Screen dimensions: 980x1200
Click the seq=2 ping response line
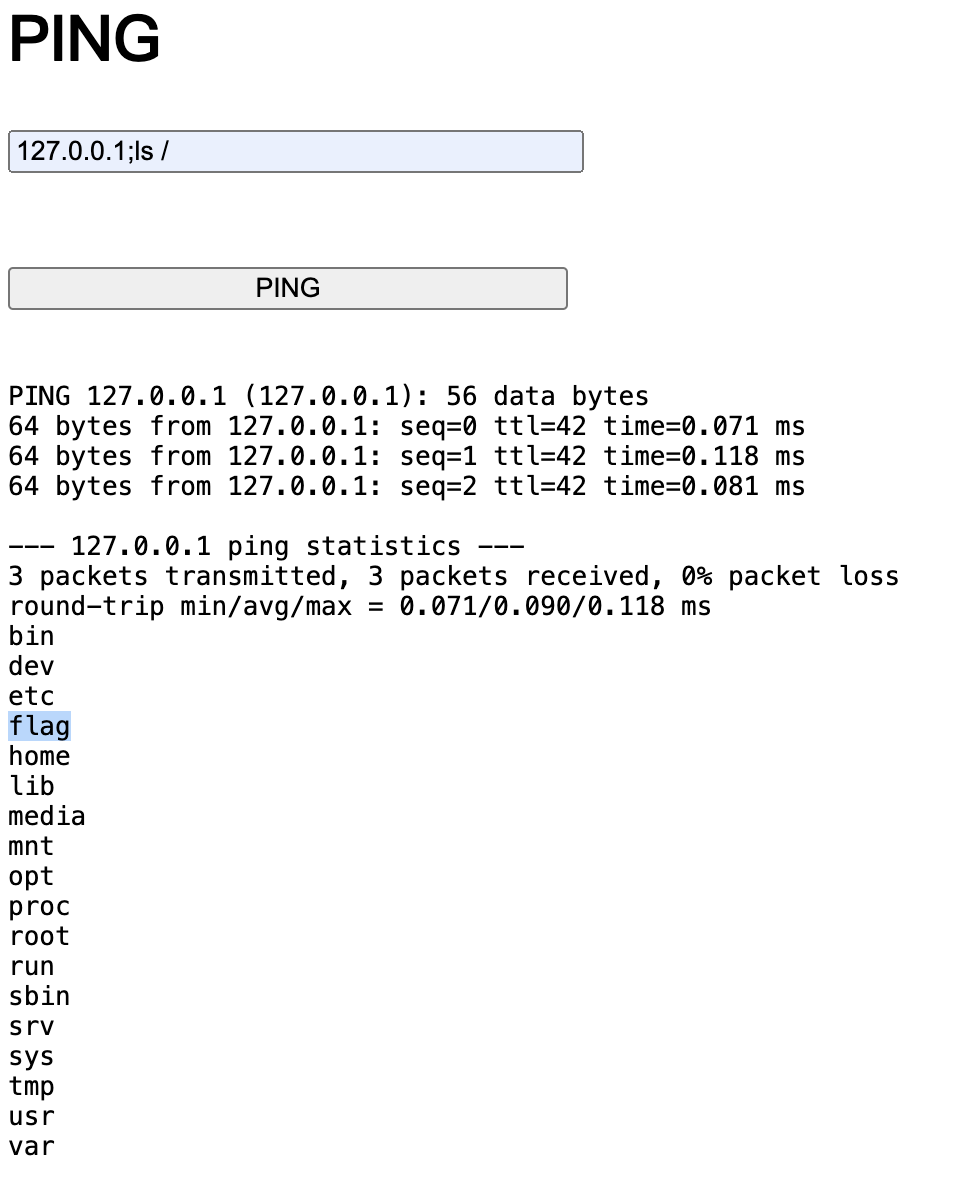tap(406, 486)
